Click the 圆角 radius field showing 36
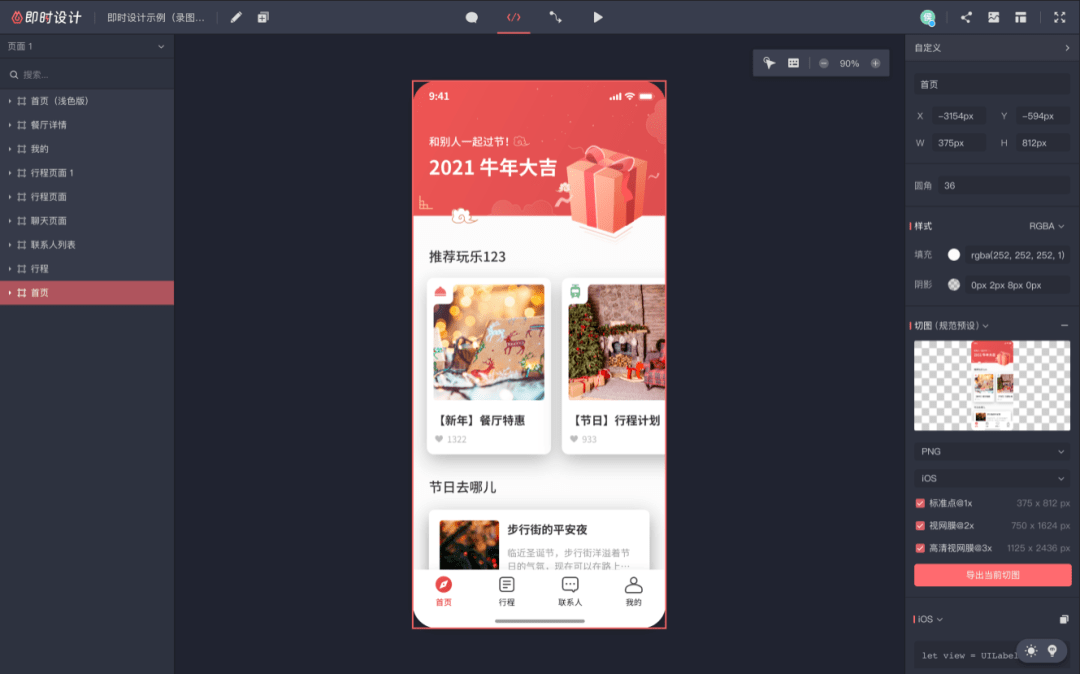The height and width of the screenshot is (674, 1080). click(x=1004, y=186)
